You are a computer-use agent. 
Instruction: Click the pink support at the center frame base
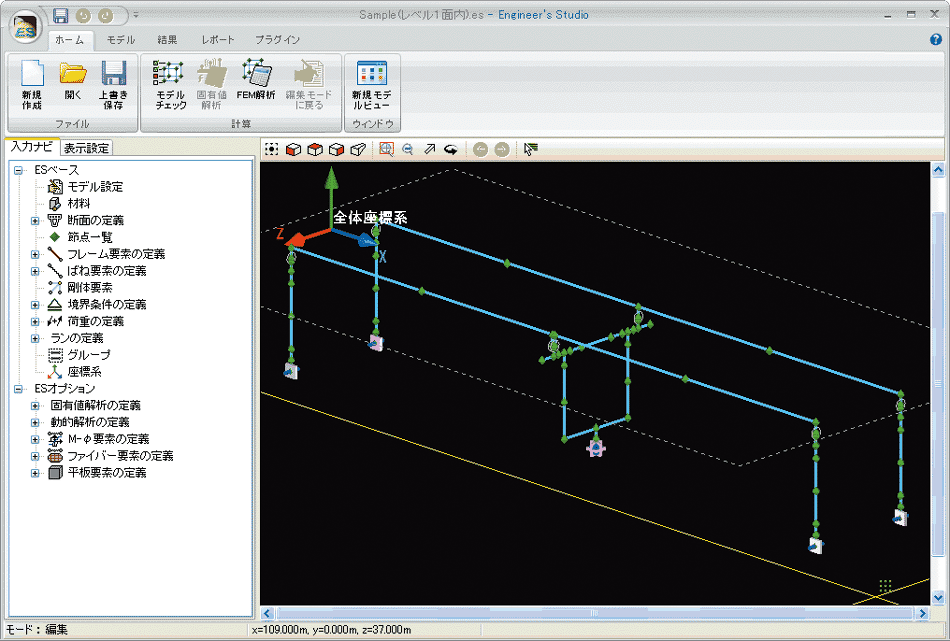pos(596,448)
